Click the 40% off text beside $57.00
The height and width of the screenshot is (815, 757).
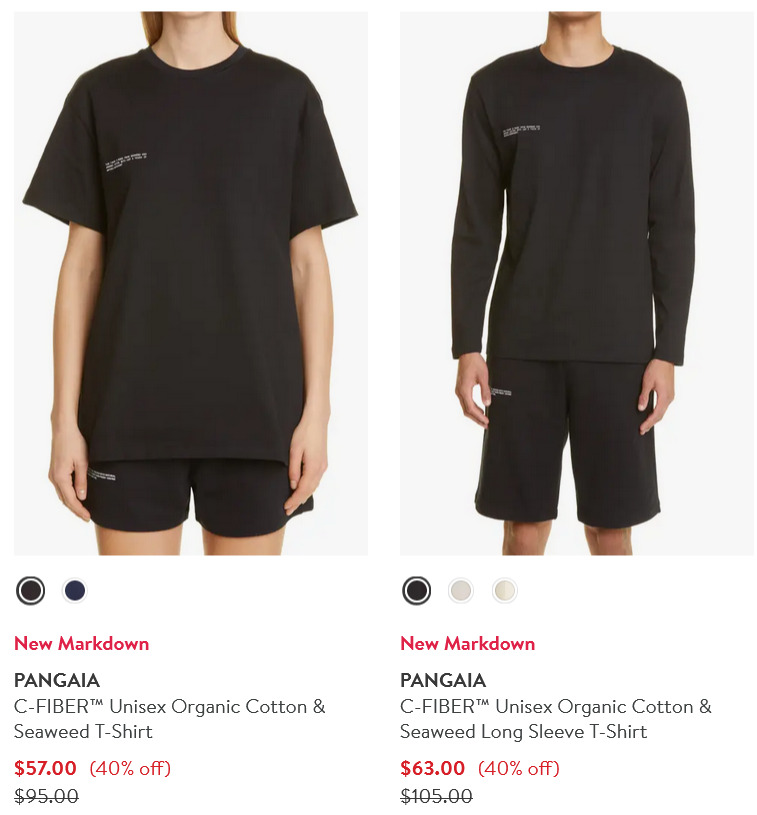tap(130, 768)
